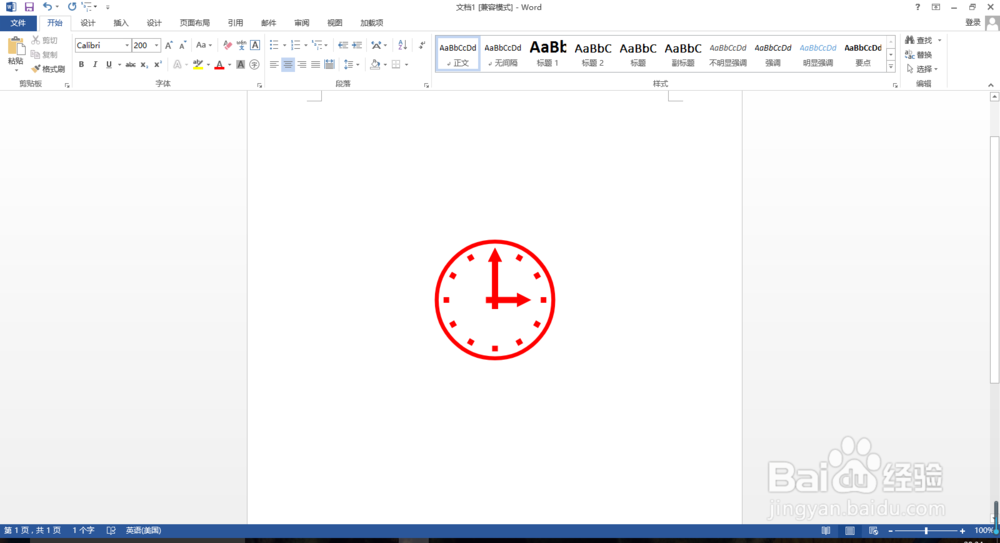
Task: Switch to Read Mode view icon
Action: [826, 531]
